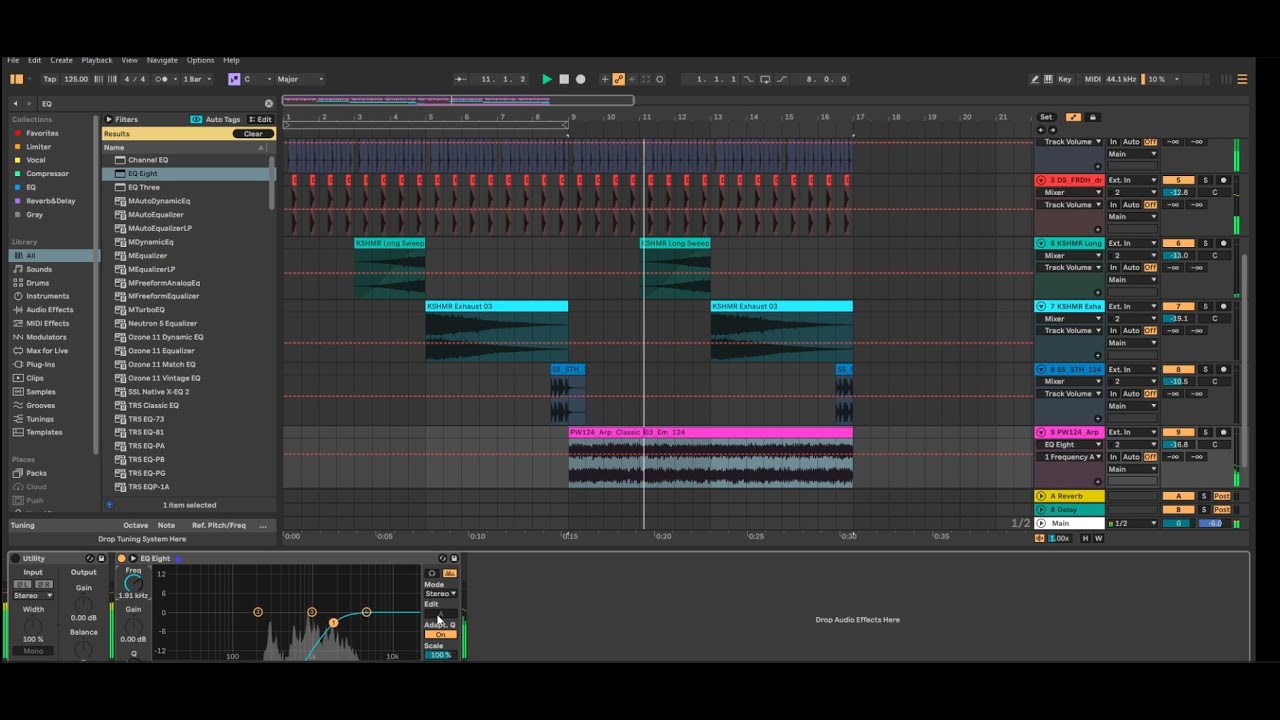Toggle the EQ Eight device activator
1280x720 pixels.
point(122,558)
